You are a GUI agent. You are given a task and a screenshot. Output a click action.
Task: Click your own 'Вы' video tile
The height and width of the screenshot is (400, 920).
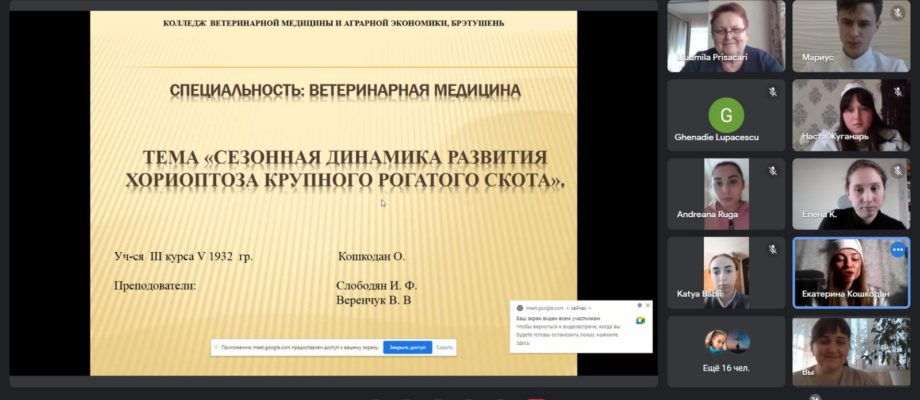click(x=851, y=351)
